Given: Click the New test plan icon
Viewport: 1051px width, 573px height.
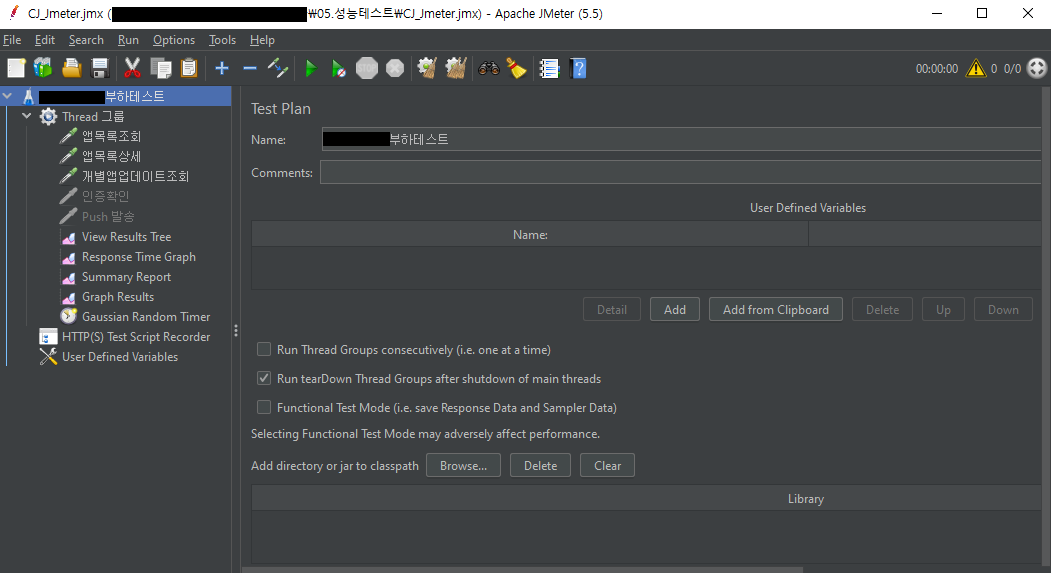Looking at the screenshot, I should click(x=16, y=68).
